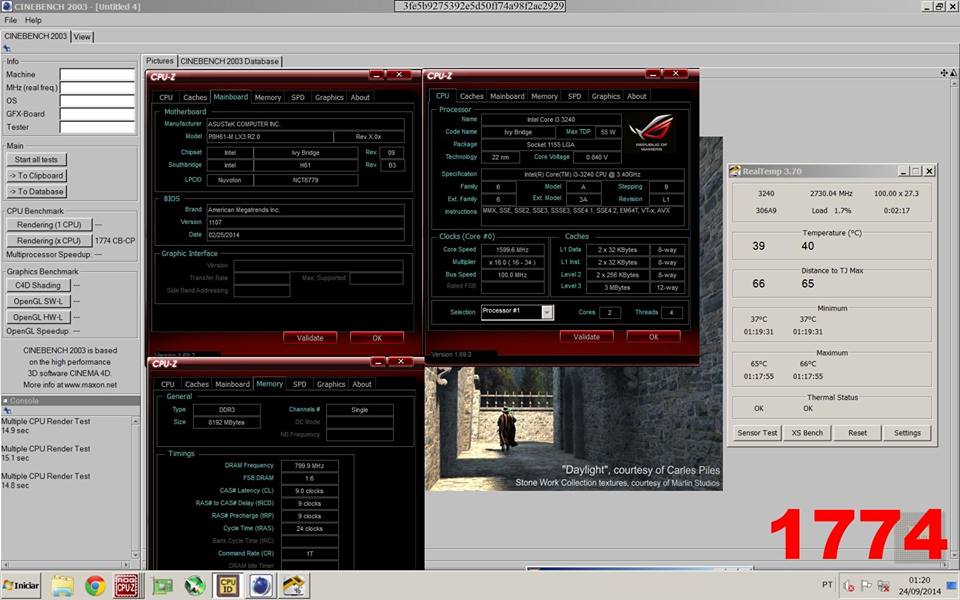Run the C4D Shading benchmark
960x600 pixels.
pos(38,285)
